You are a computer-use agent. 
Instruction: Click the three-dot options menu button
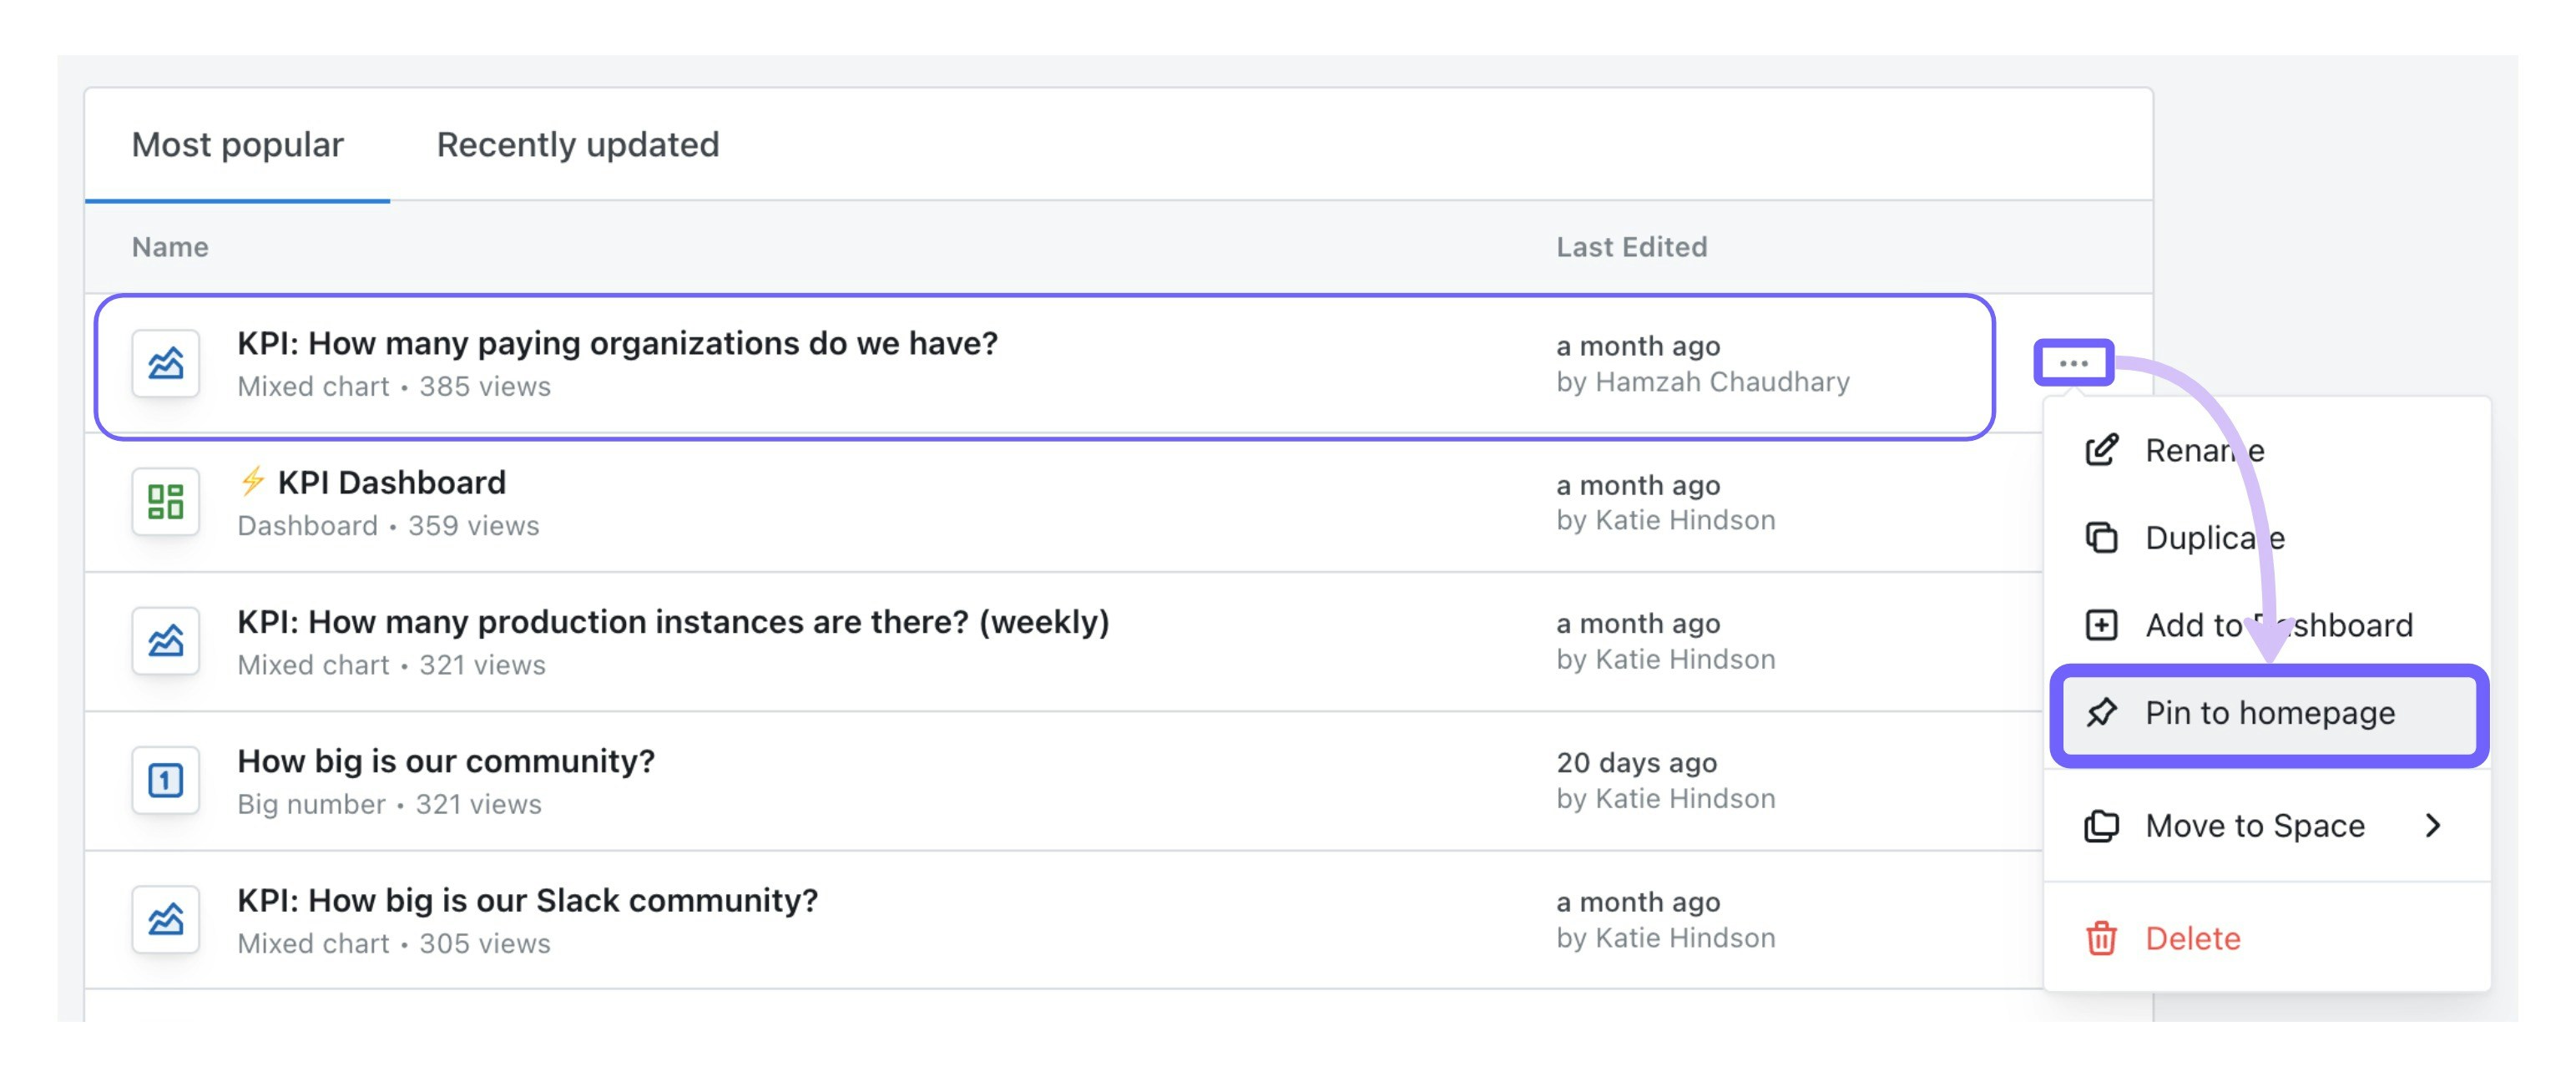click(x=2073, y=362)
